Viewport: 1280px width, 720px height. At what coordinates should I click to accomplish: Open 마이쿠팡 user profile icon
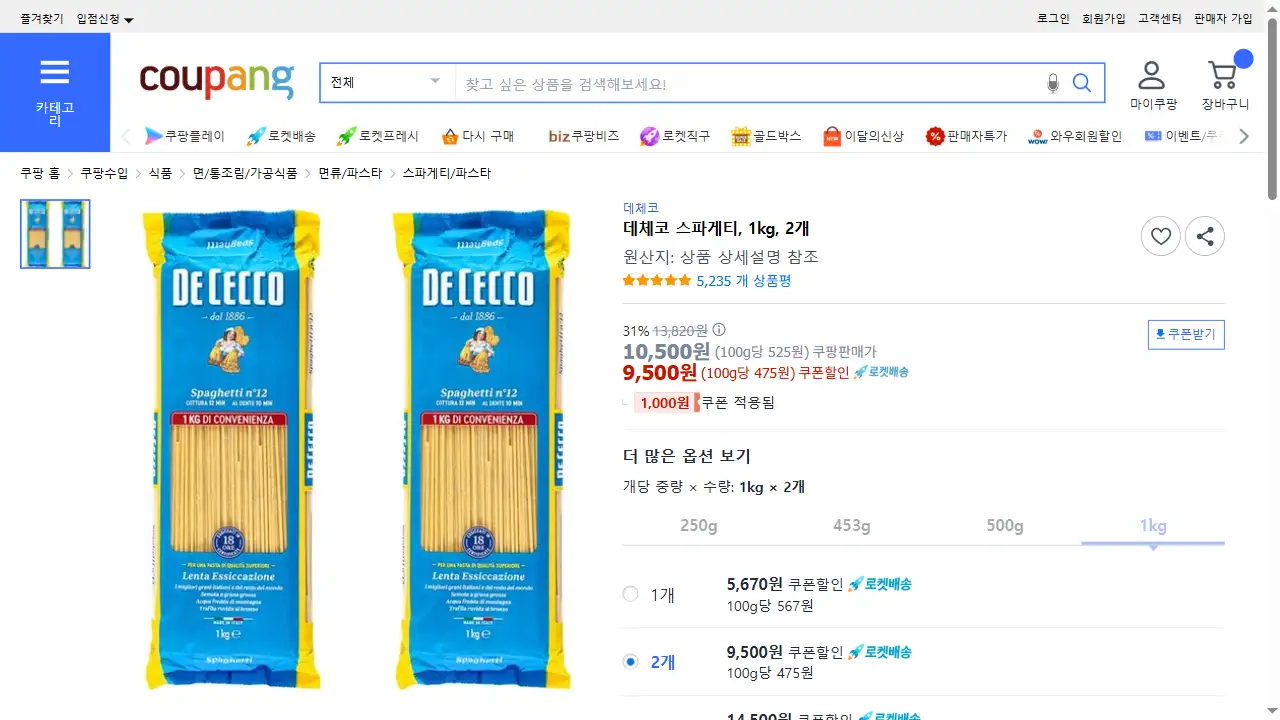(x=1152, y=75)
